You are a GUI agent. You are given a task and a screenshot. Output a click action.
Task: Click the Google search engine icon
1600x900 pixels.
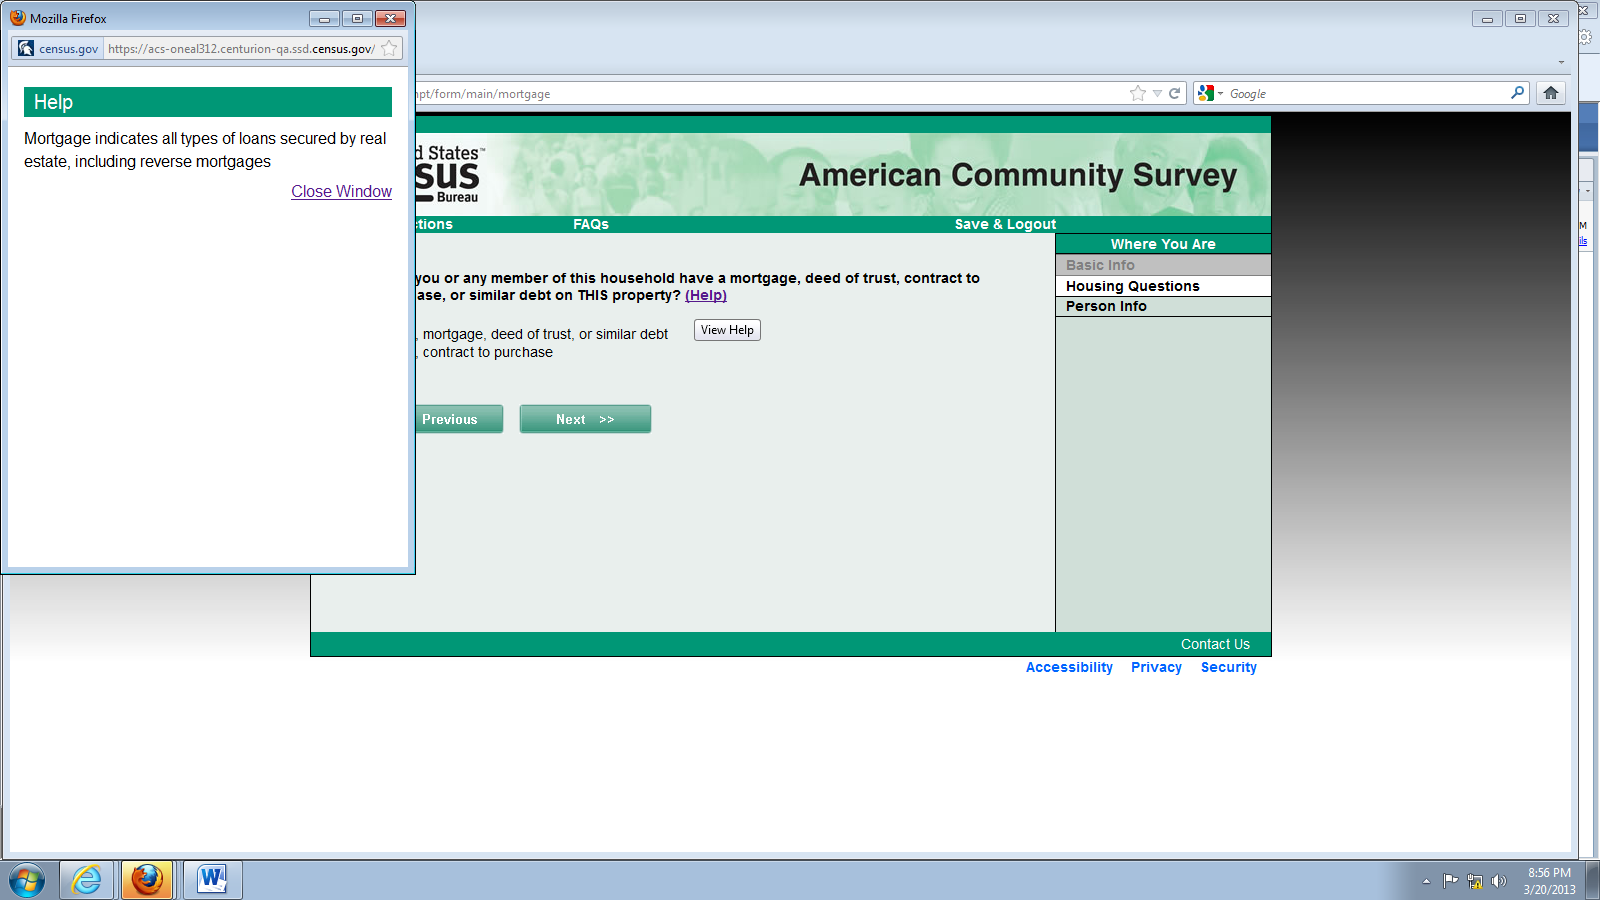tap(1206, 93)
